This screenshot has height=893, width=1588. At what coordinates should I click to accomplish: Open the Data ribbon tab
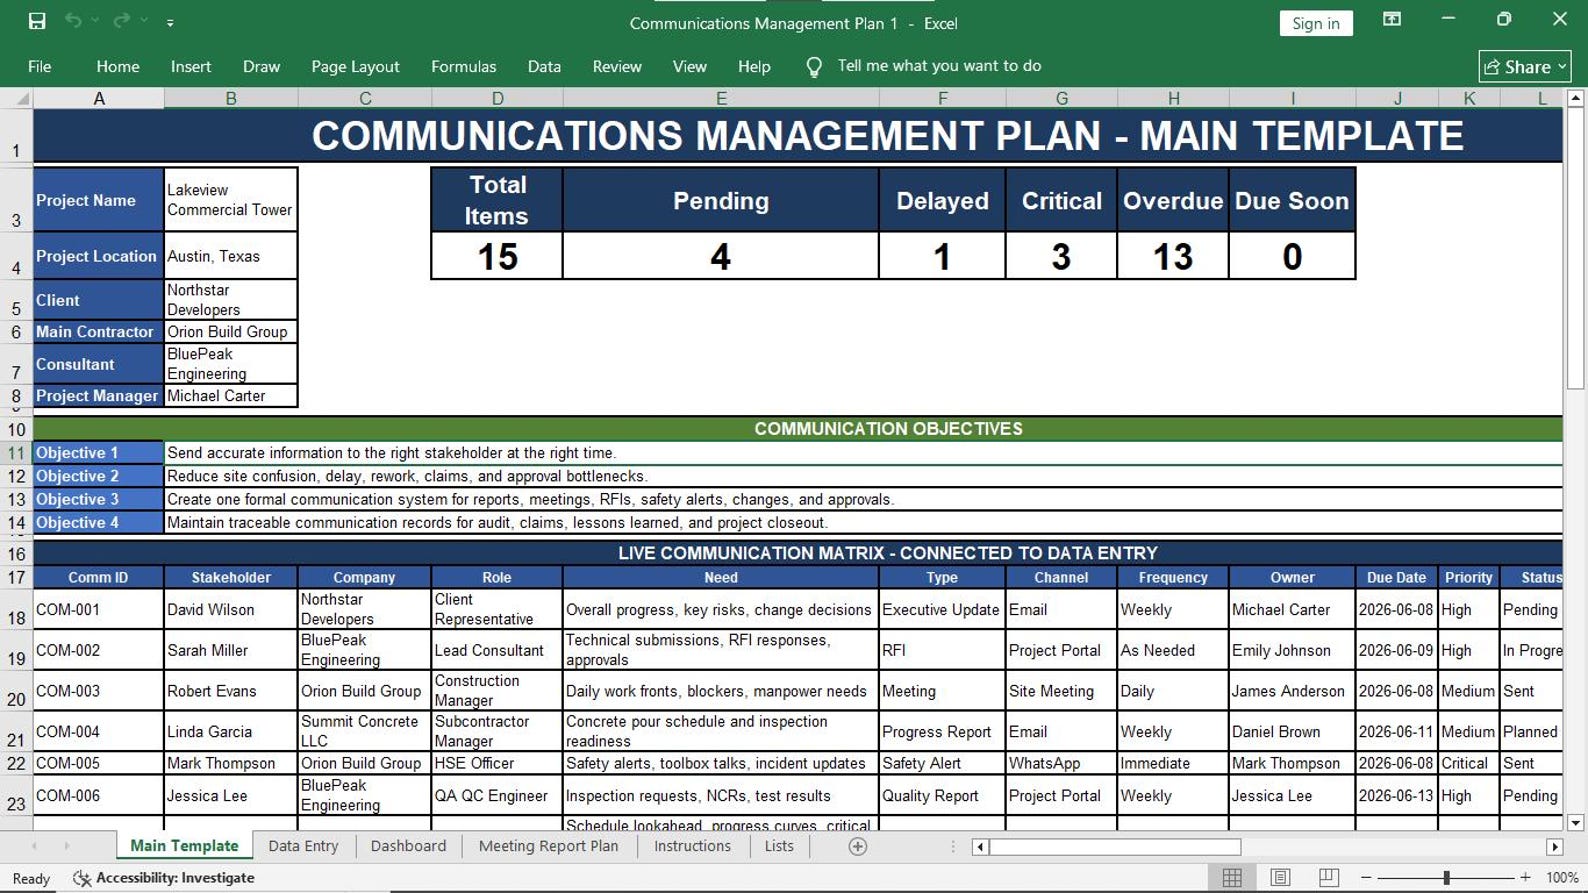point(544,66)
